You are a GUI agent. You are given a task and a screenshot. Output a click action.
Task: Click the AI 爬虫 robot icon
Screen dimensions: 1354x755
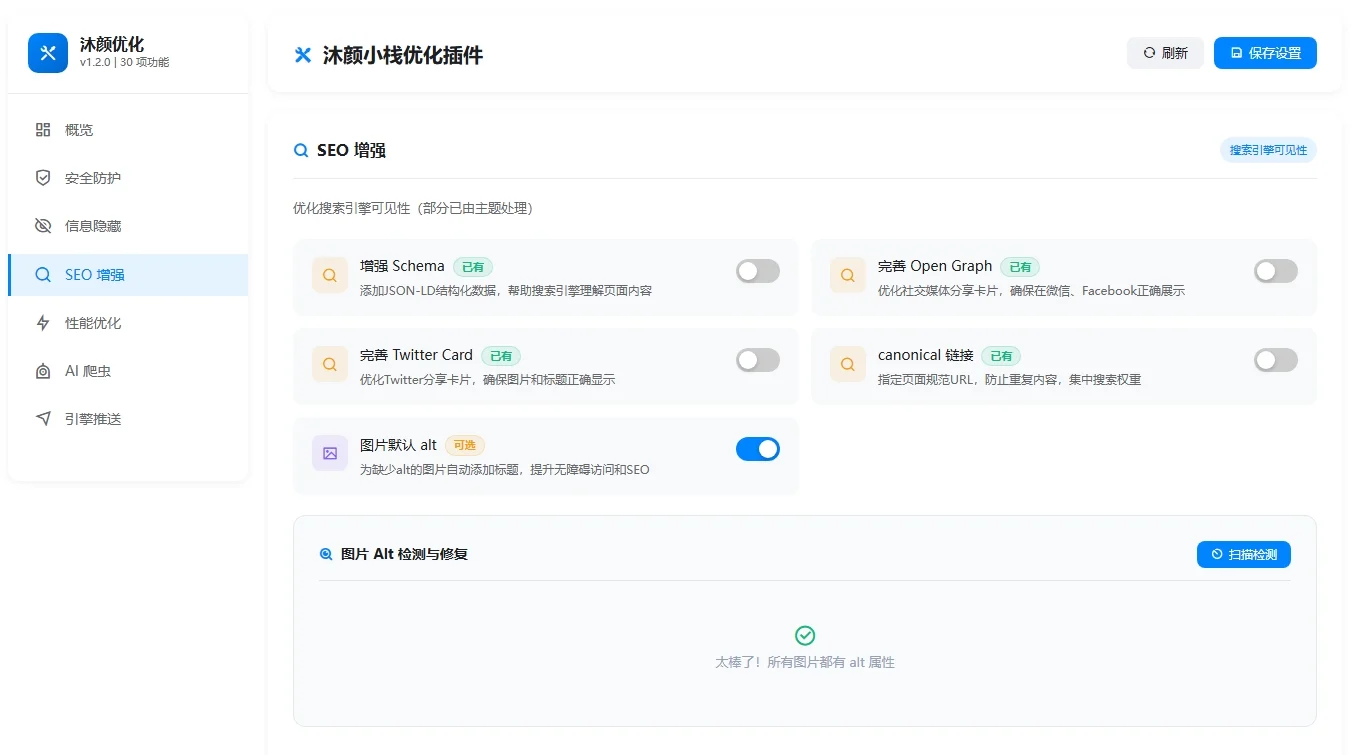click(43, 371)
